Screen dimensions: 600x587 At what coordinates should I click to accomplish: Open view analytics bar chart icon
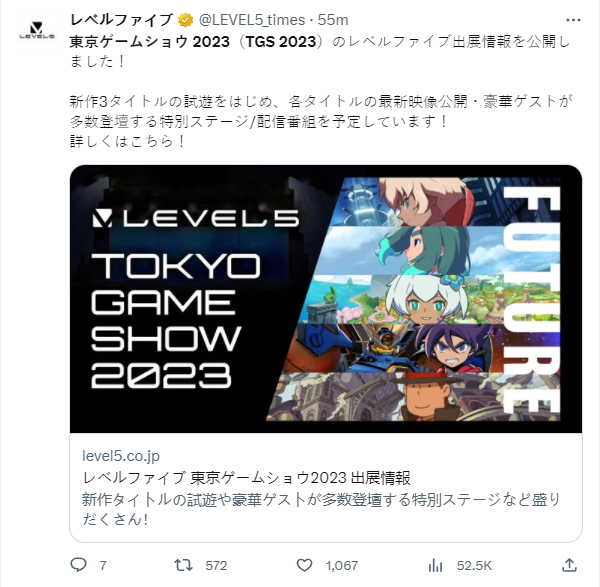[435, 565]
